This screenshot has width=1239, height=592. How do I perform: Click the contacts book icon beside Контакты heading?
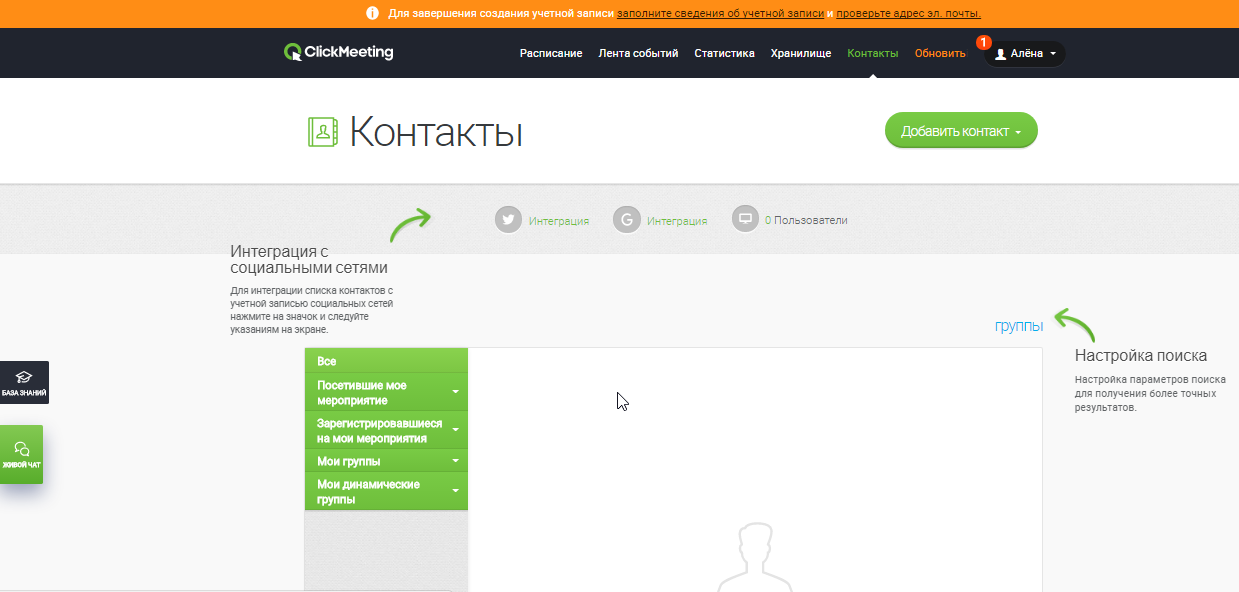tap(320, 130)
